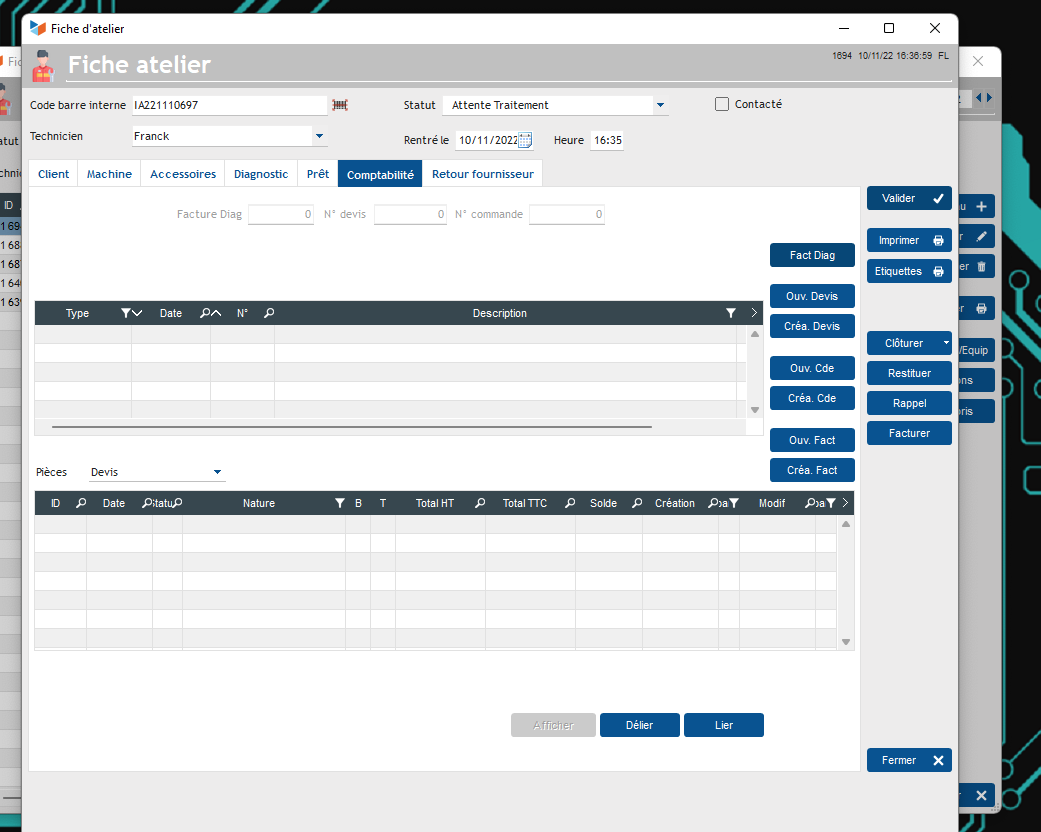Open the Clôturer button dropdown arrow
Screen dimensions: 1041x832
coord(945,343)
